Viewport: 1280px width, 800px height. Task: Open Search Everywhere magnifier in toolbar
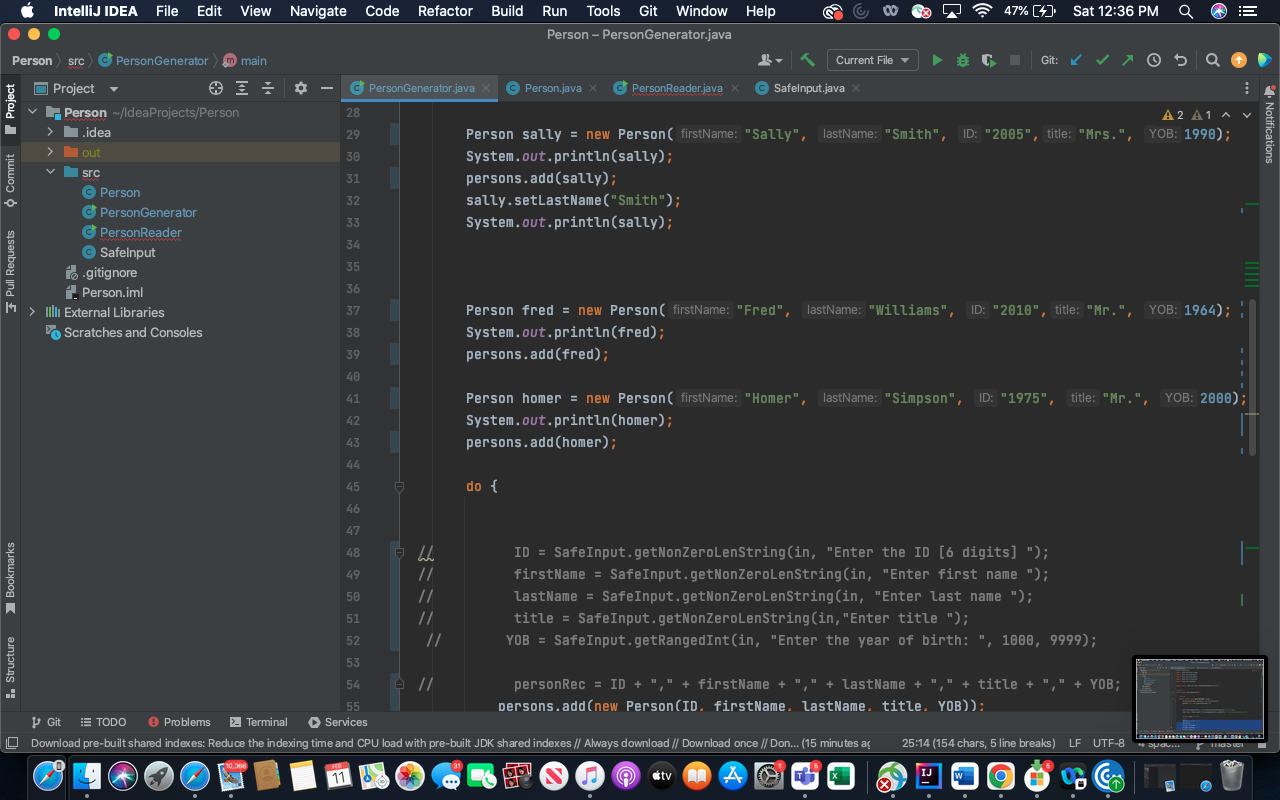1212,60
